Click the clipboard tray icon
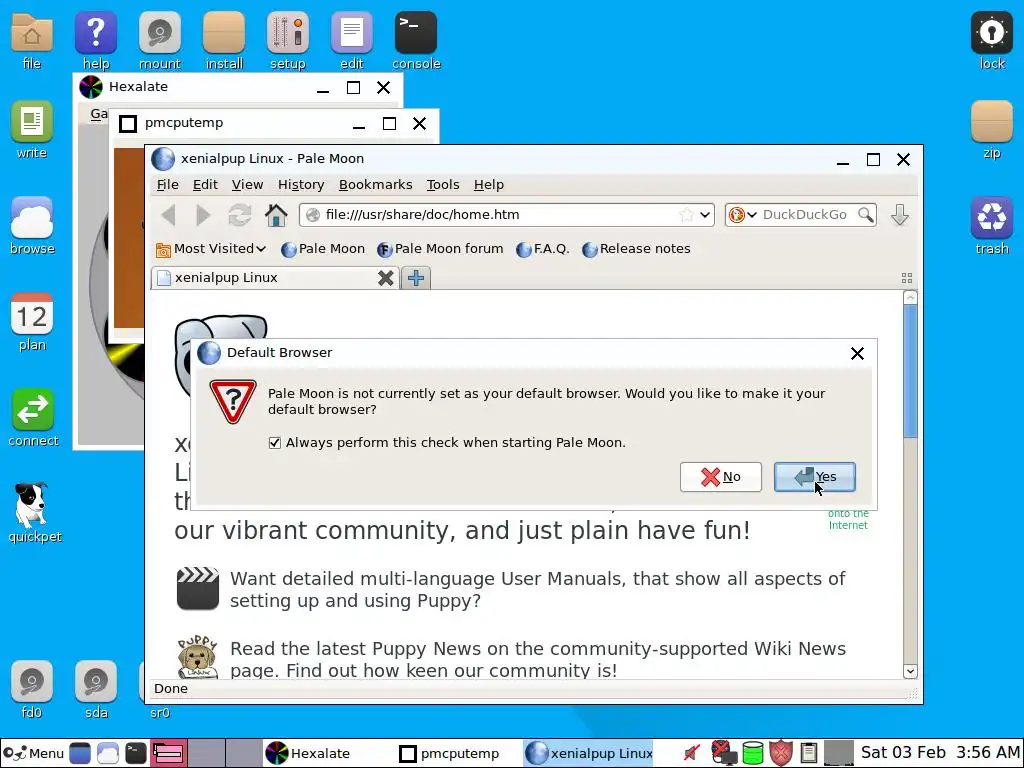Image resolution: width=1024 pixels, height=768 pixels. [808, 753]
